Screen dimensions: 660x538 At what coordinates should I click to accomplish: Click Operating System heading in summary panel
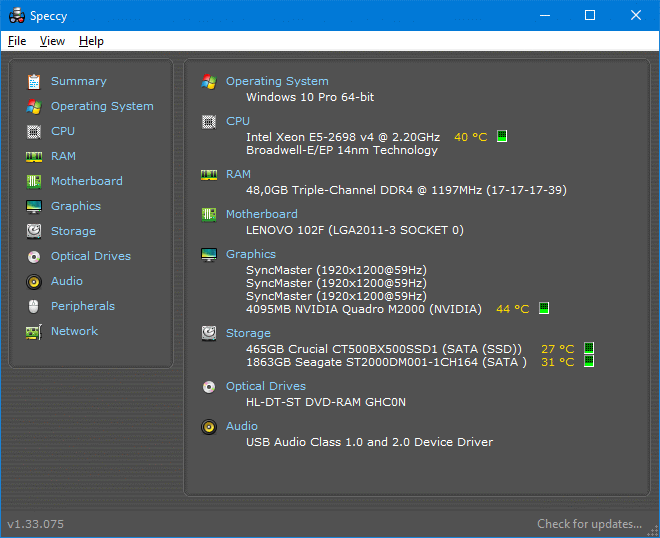tap(277, 81)
